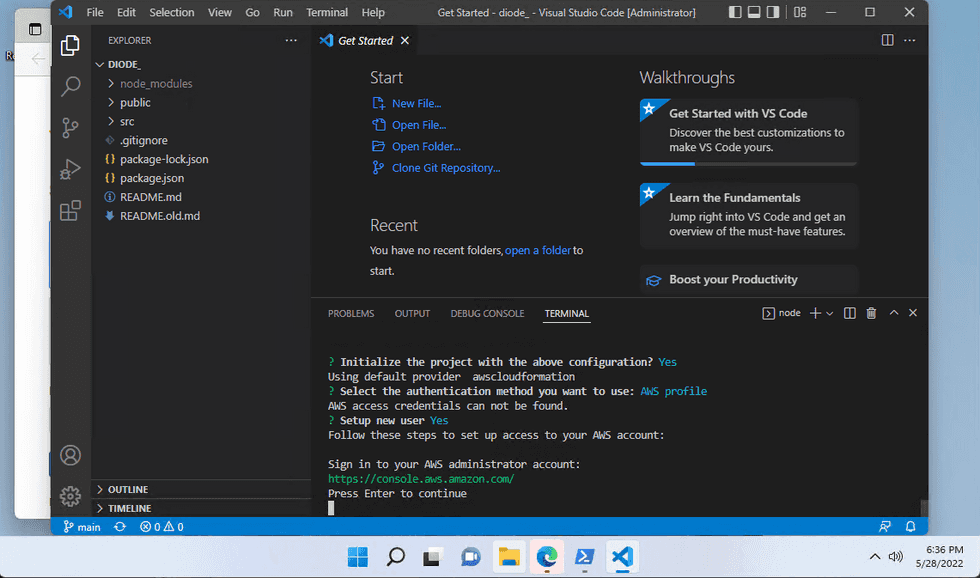980x578 pixels.
Task: Kill the terminal with trash icon
Action: (871, 313)
